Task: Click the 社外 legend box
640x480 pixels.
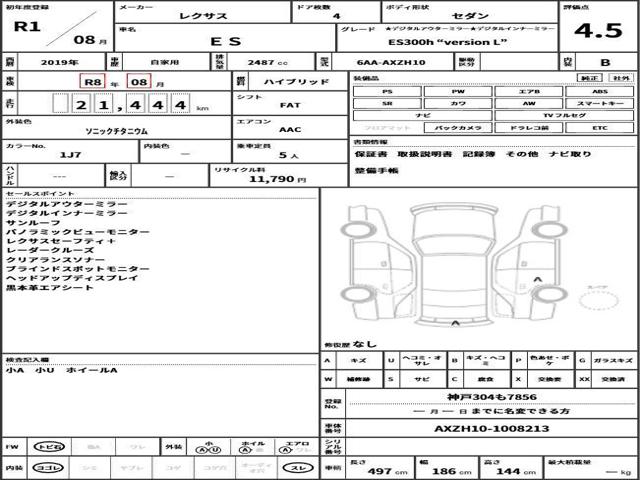Action: coord(620,78)
